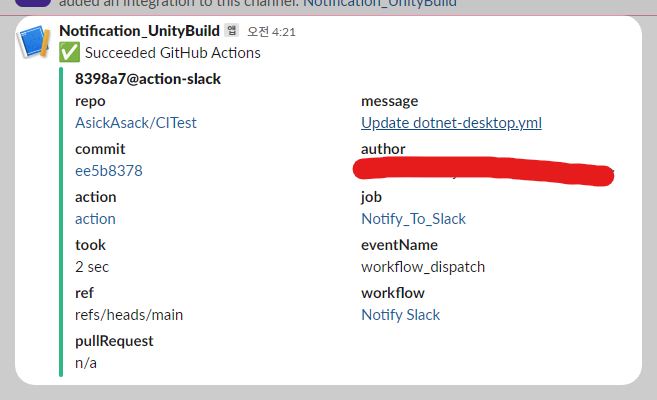This screenshot has height=400, width=657.
Task: Select the workflow_dispatch event value
Action: pos(423,267)
